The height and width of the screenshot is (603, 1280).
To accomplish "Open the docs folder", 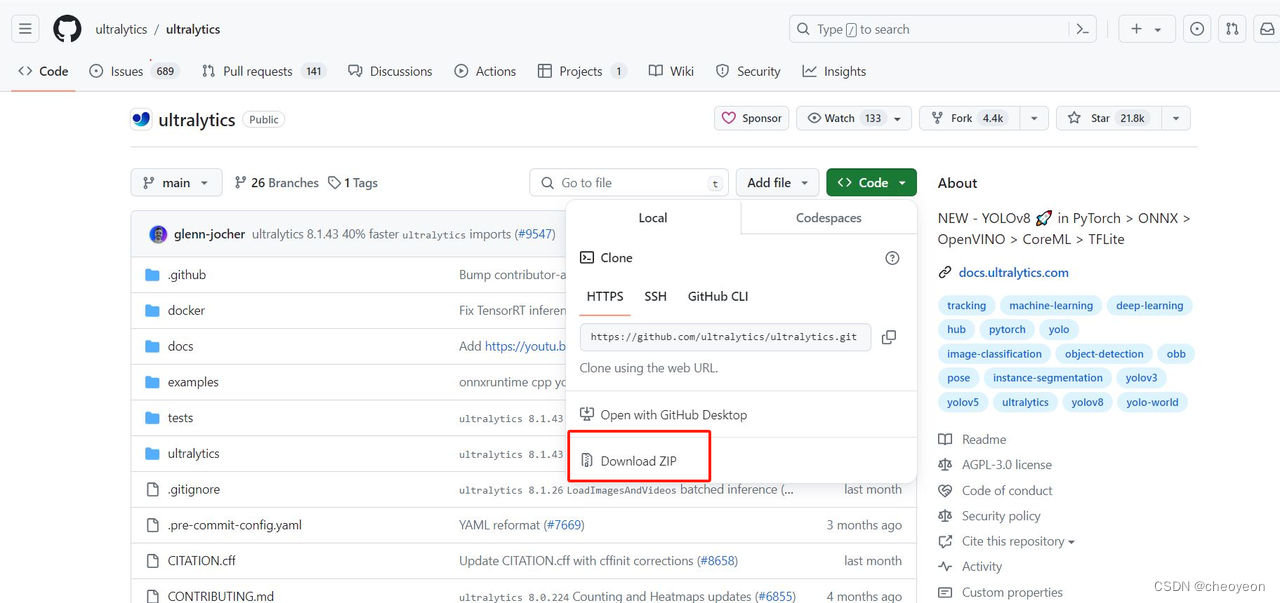I will (x=180, y=346).
